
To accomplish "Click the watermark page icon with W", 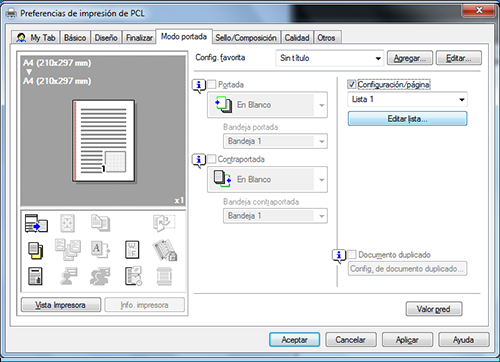I will point(132,250).
